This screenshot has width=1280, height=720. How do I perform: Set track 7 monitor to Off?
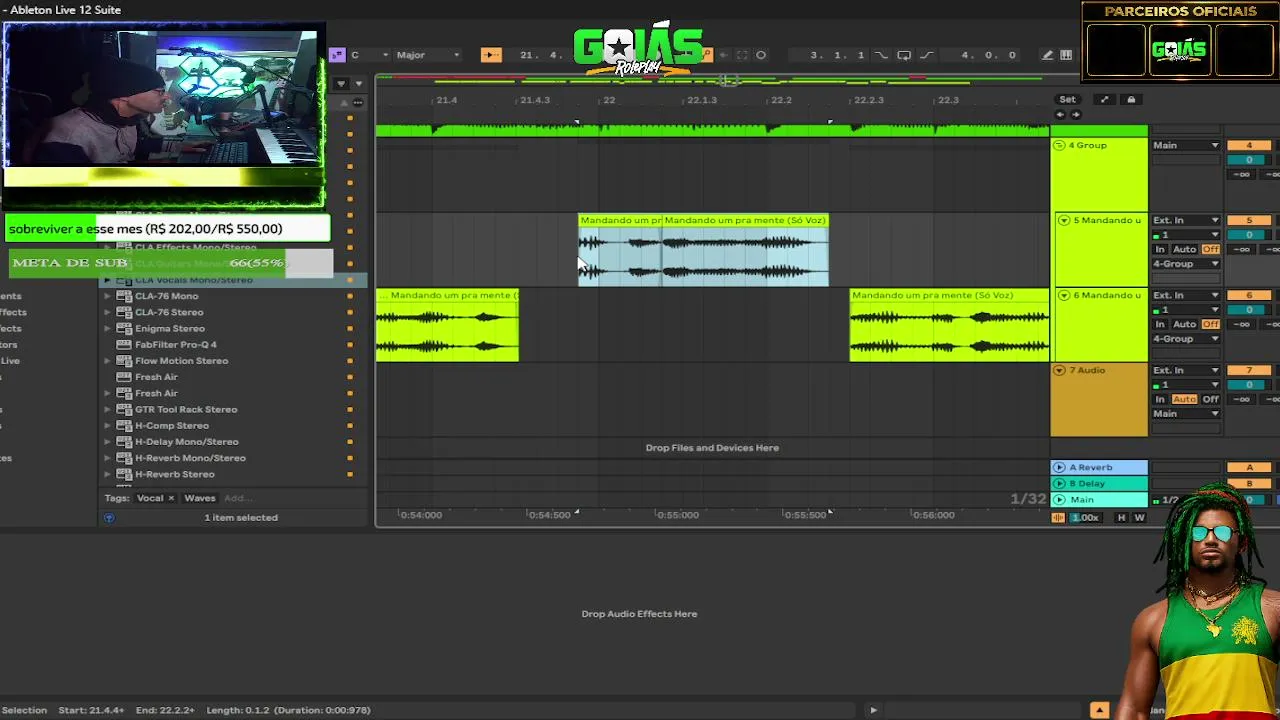coord(1210,399)
